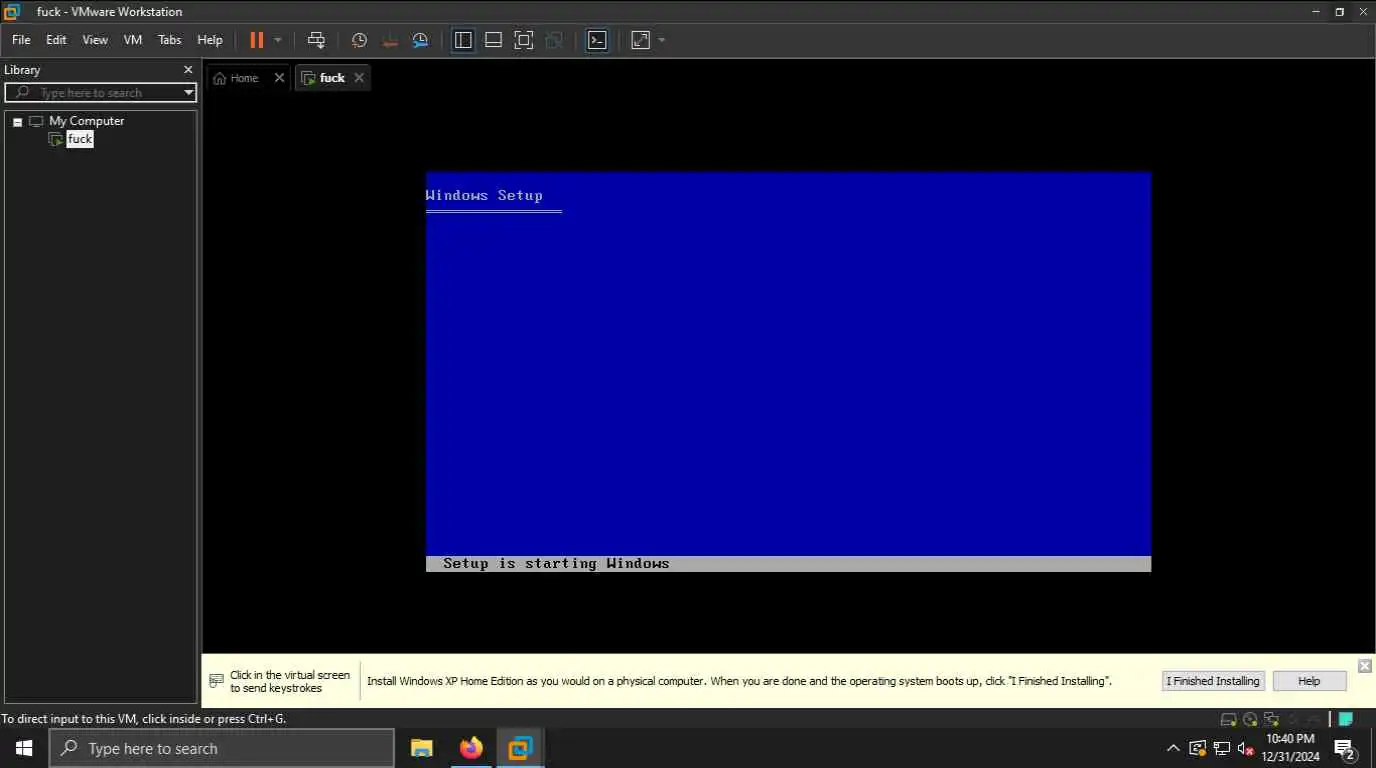This screenshot has height=768, width=1376.
Task: Switch to the Home tab
Action: 236,78
